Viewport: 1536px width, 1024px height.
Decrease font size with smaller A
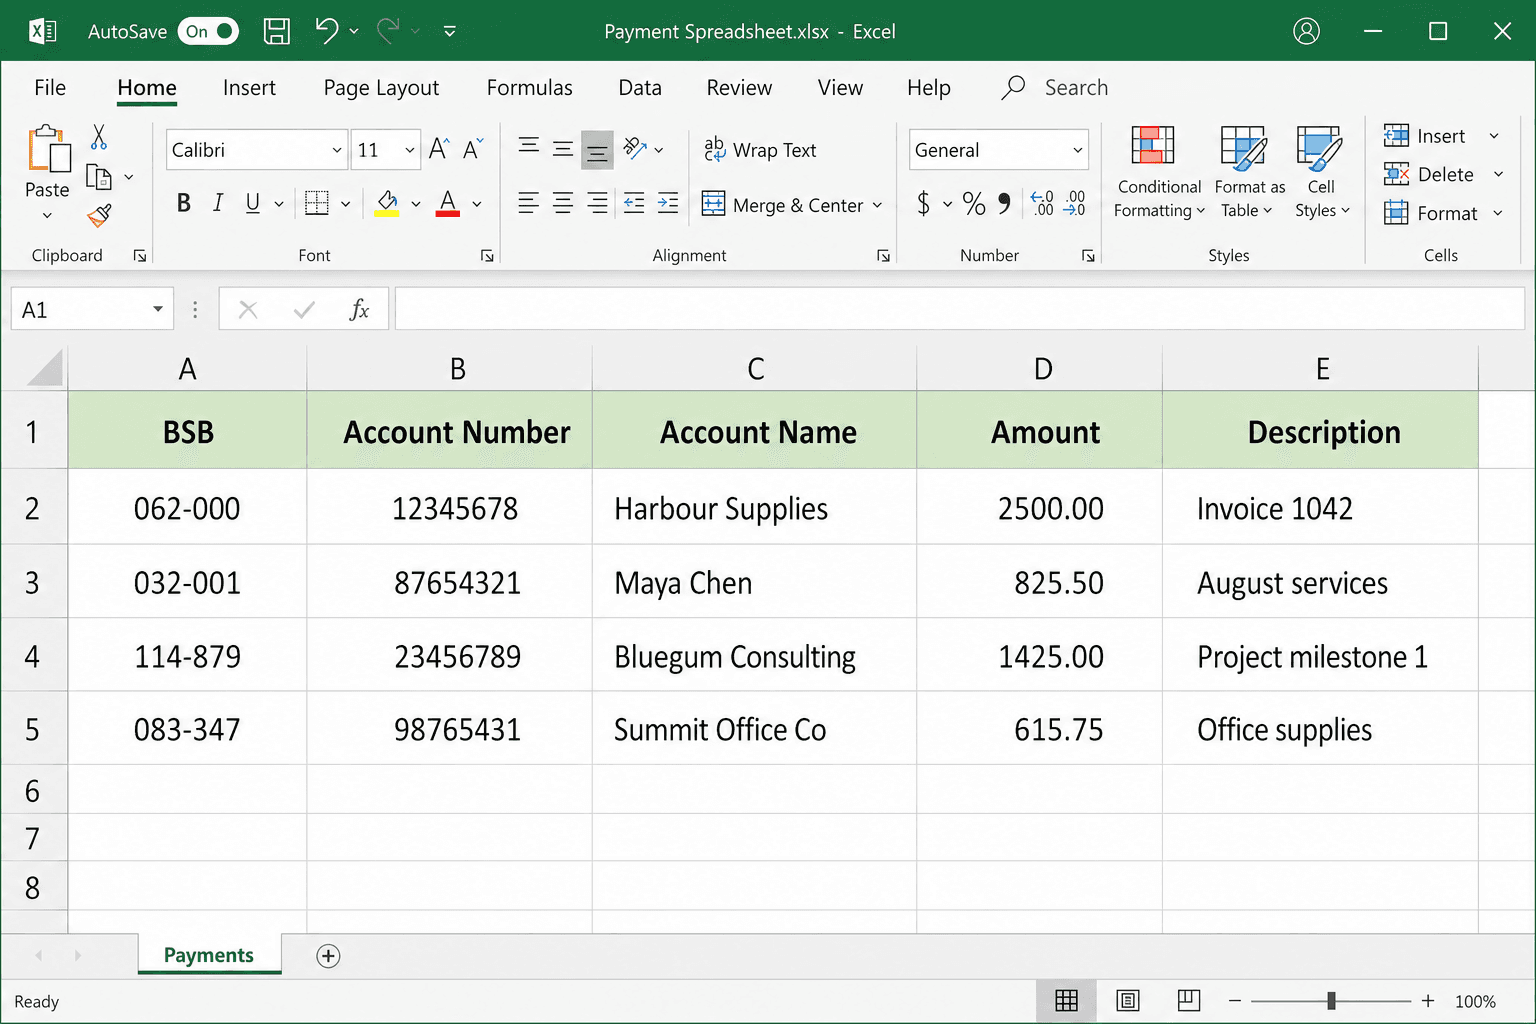(x=473, y=149)
